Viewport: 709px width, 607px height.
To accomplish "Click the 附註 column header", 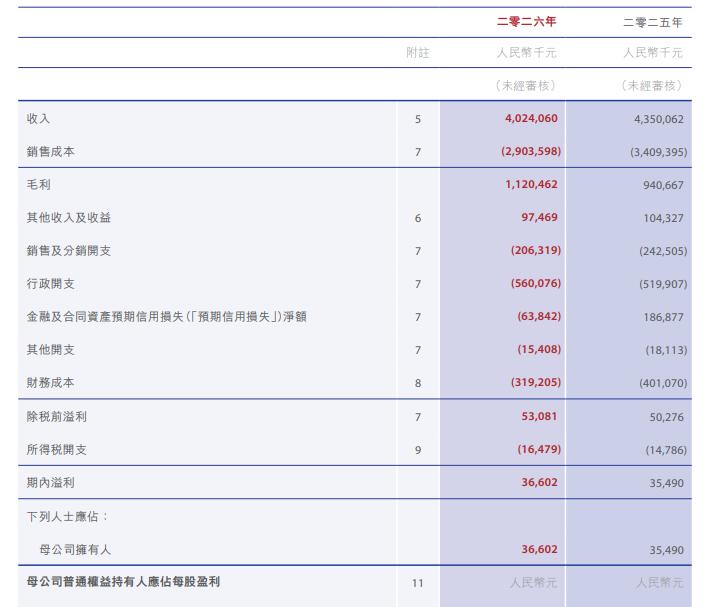I will point(418,53).
